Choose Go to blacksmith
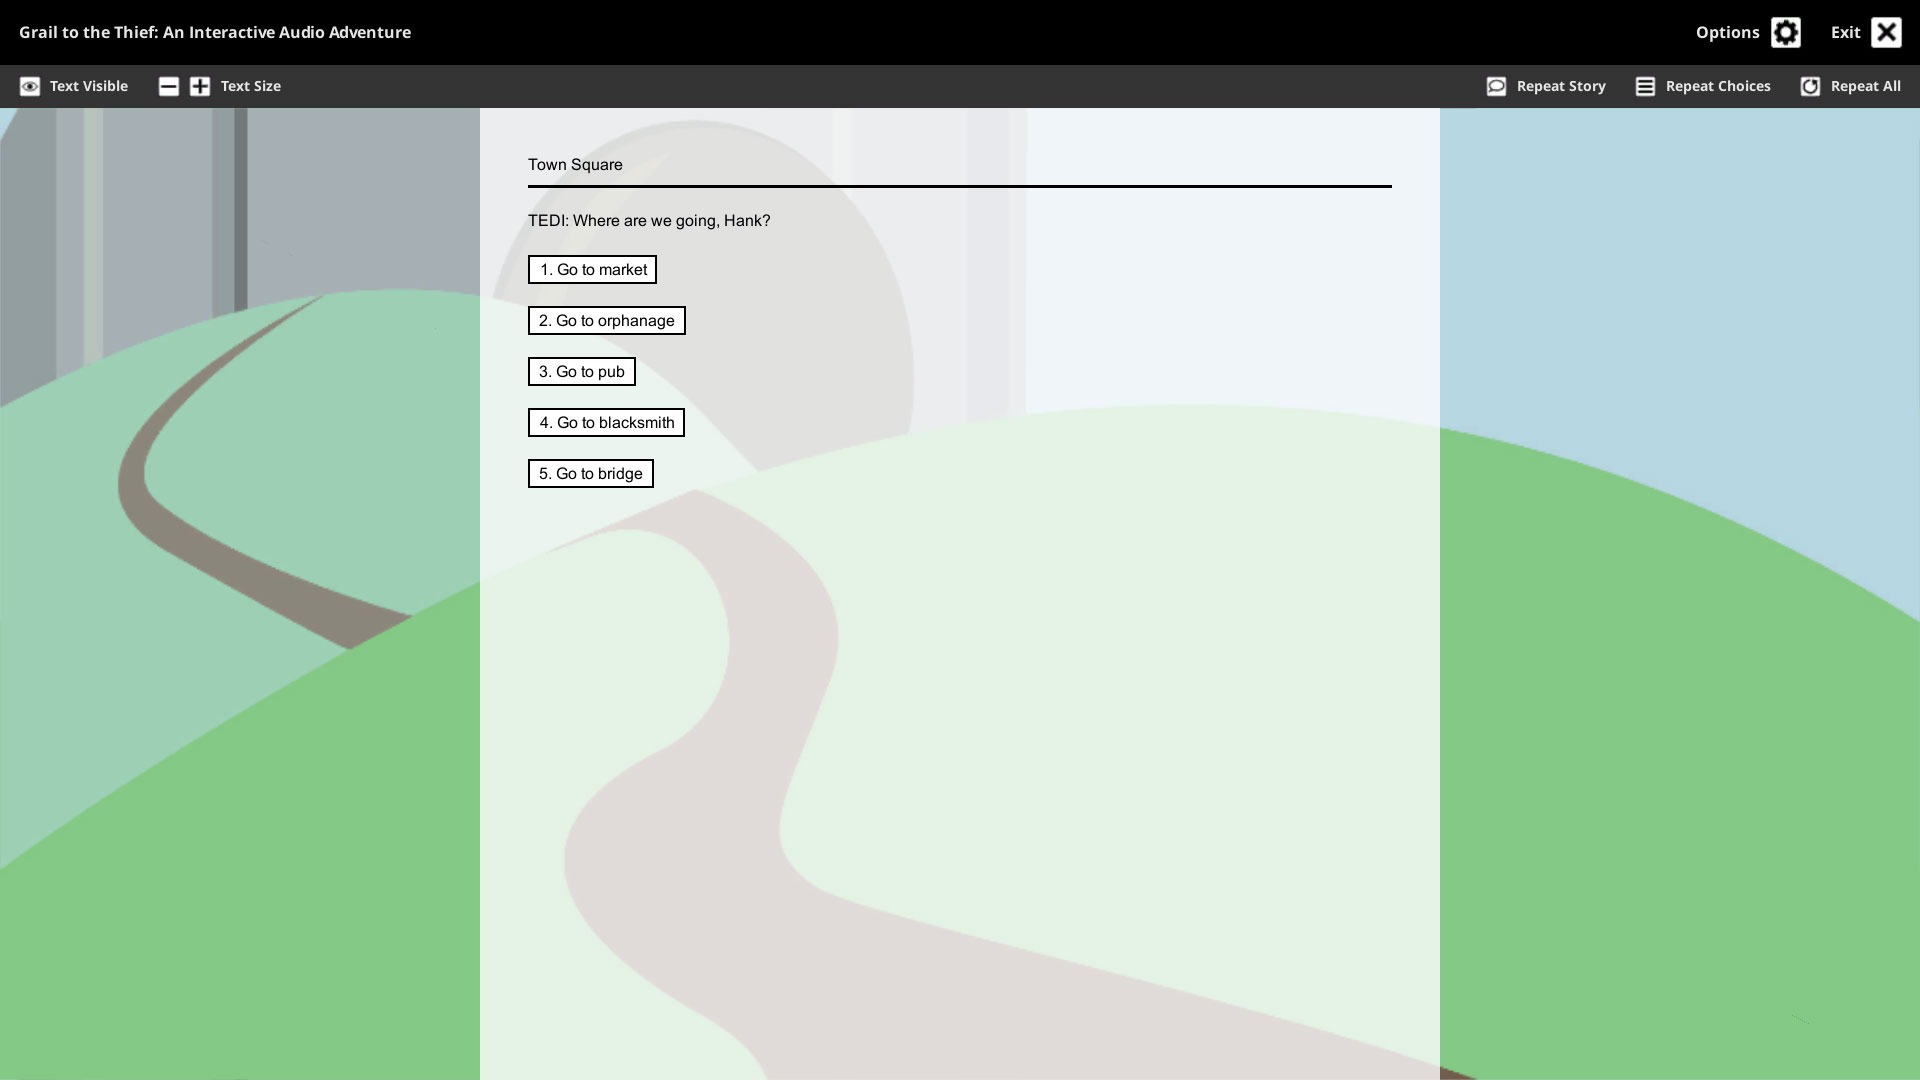 click(x=606, y=422)
